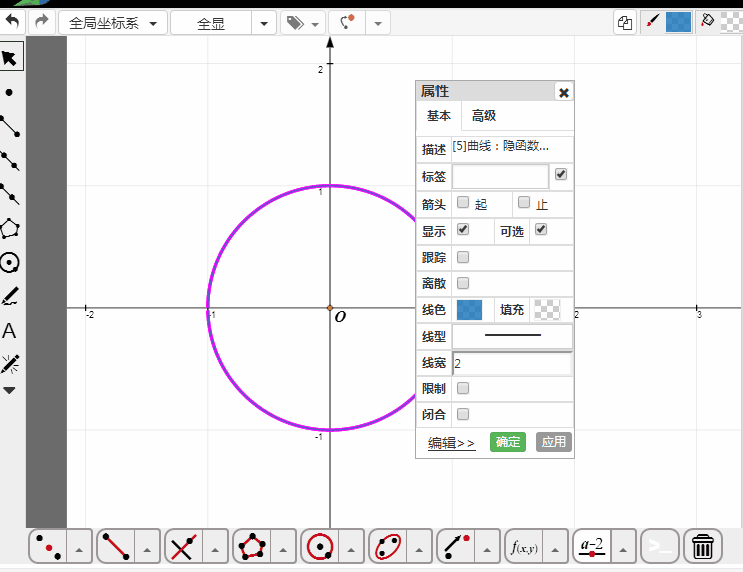Click the 标签 label input field
Viewport: 743px width, 572px height.
(500, 177)
